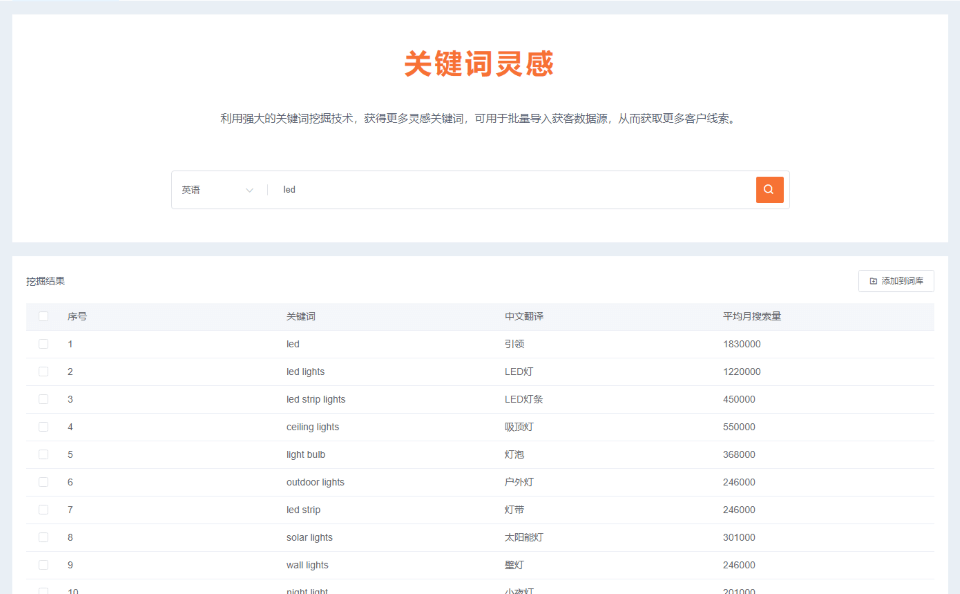This screenshot has width=960, height=594.
Task: Click the keyword input field containing 'led'
Action: tap(510, 190)
